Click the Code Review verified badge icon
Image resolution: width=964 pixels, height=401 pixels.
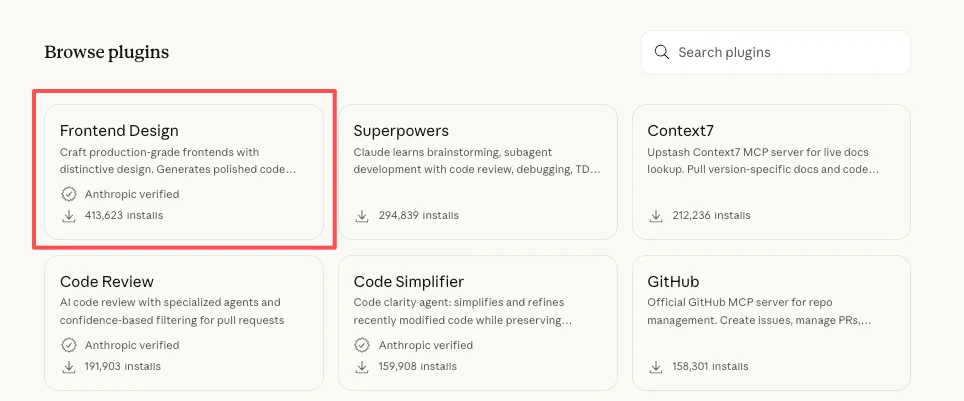coord(69,345)
